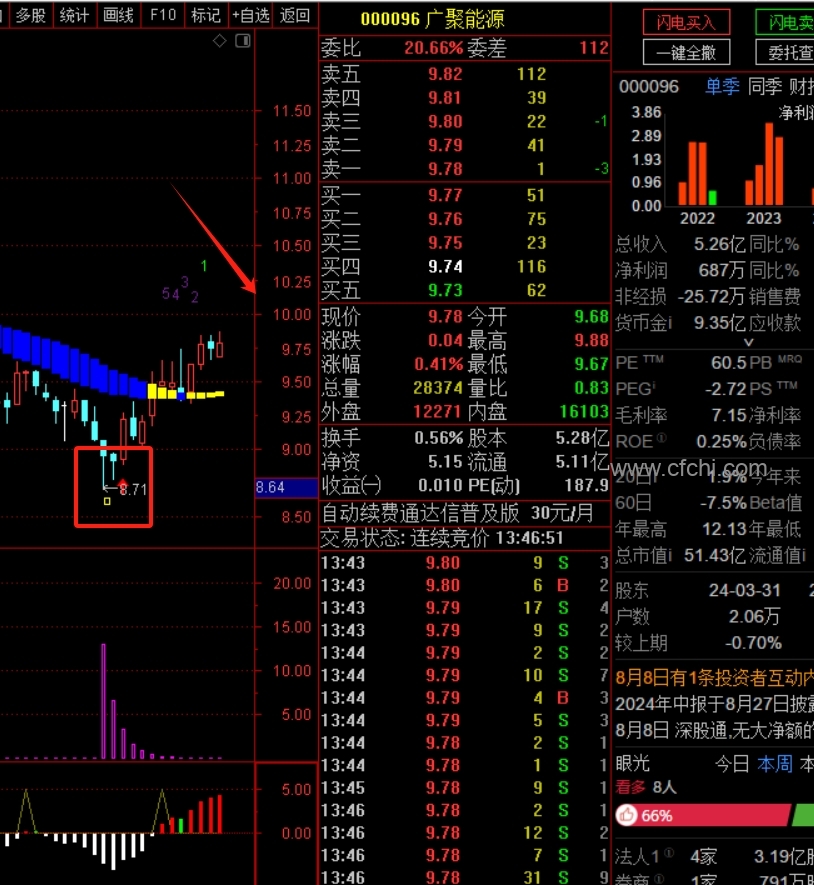The width and height of the screenshot is (814, 885).
Task: Click the 闪电买入 flash buy button
Action: coord(686,23)
